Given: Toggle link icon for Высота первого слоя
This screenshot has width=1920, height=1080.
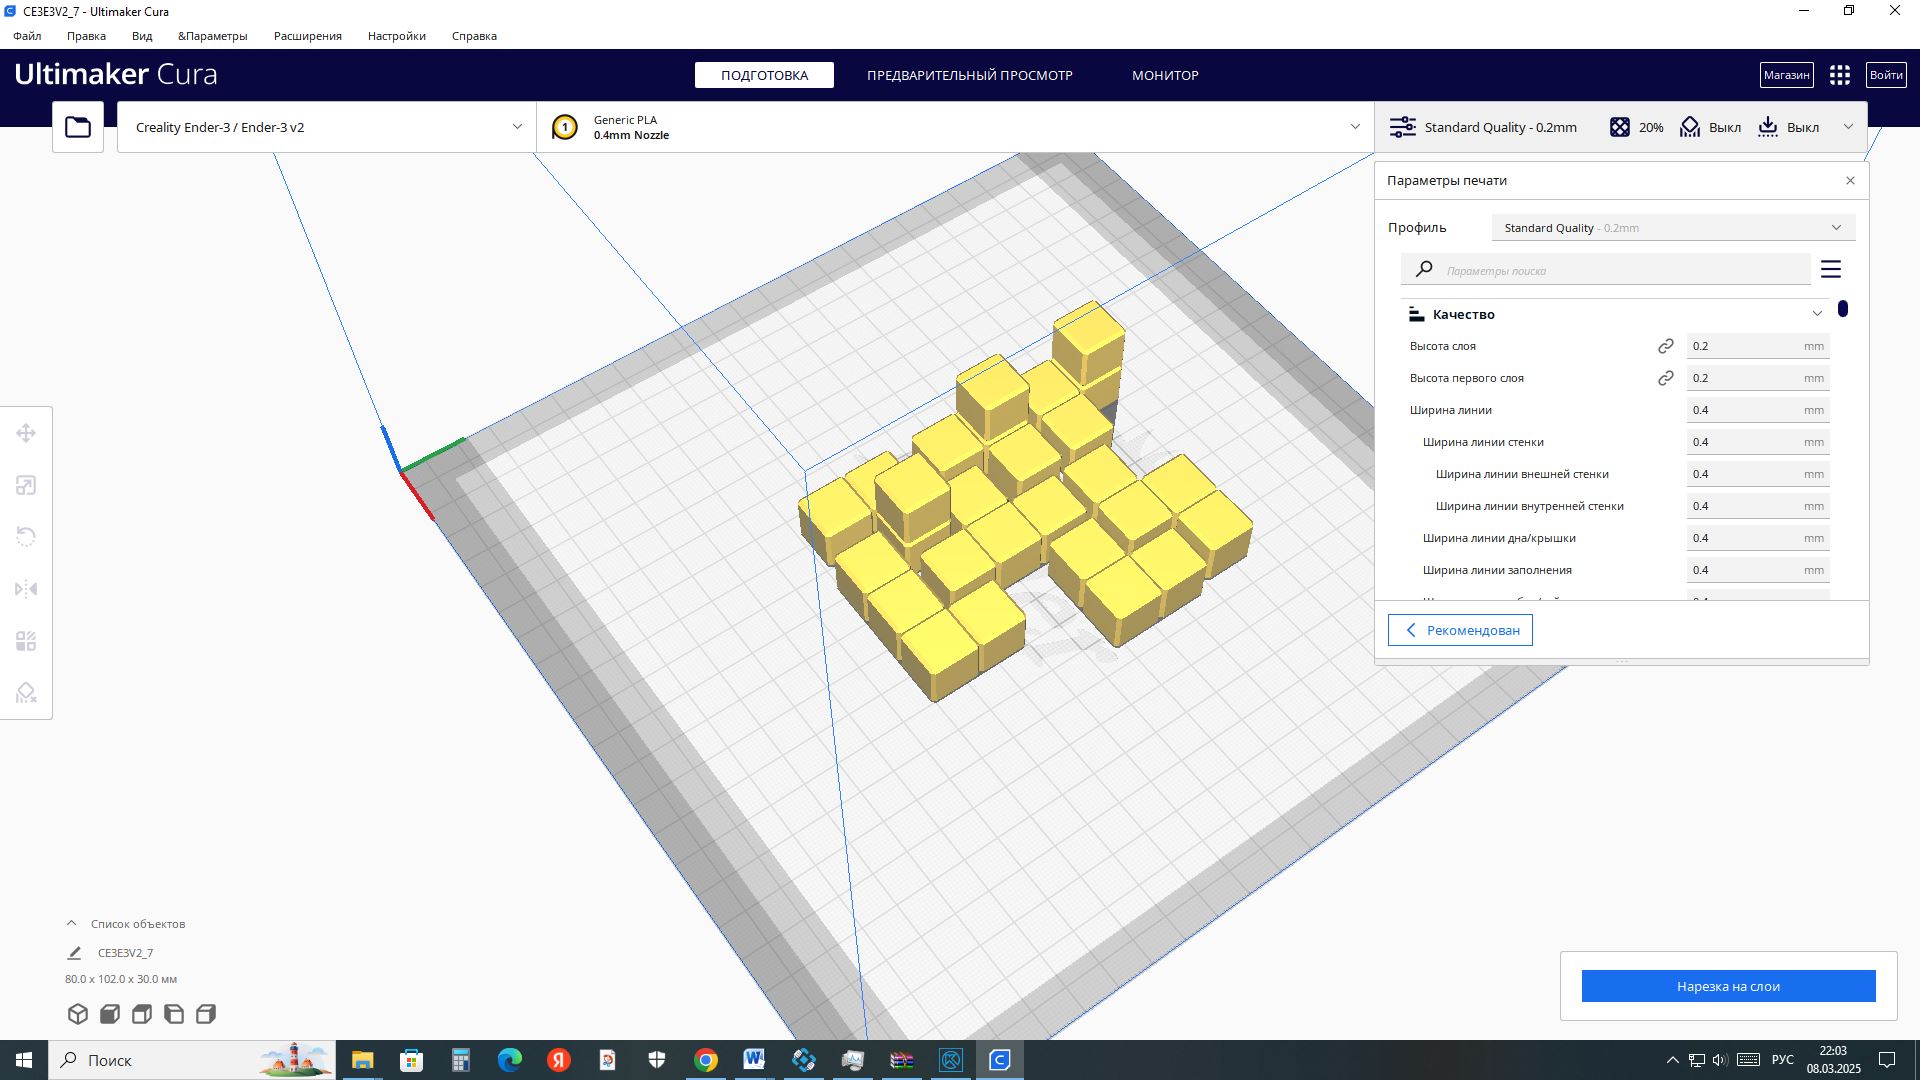Looking at the screenshot, I should [x=1665, y=378].
